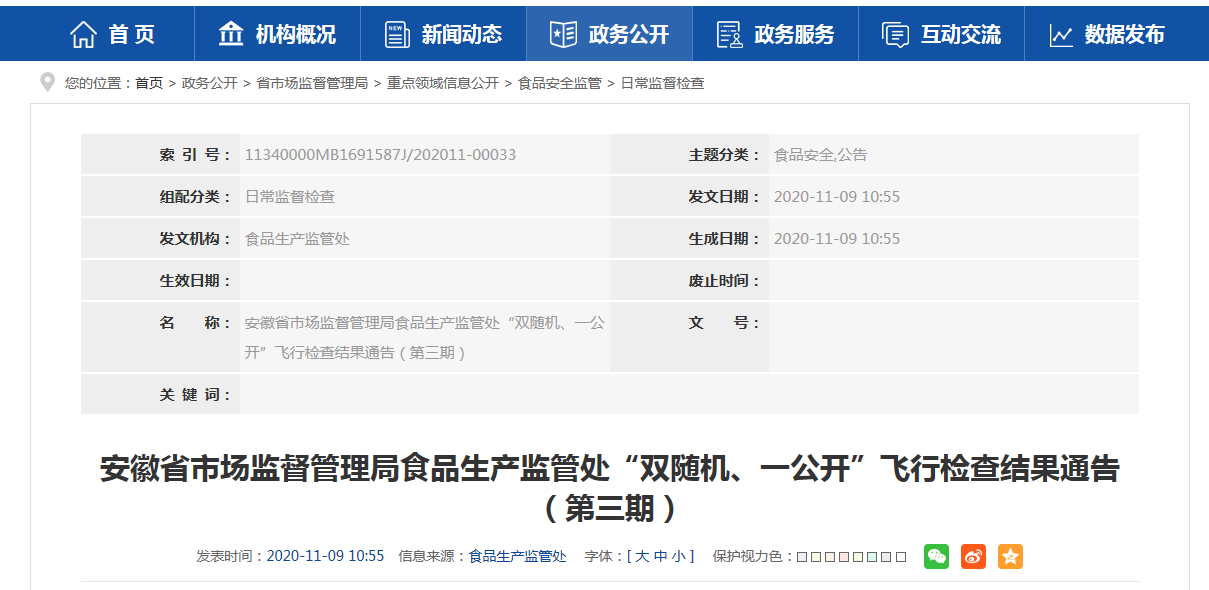
Task: Go to 数据发布 in the navigation bar
Action: coord(1107,34)
